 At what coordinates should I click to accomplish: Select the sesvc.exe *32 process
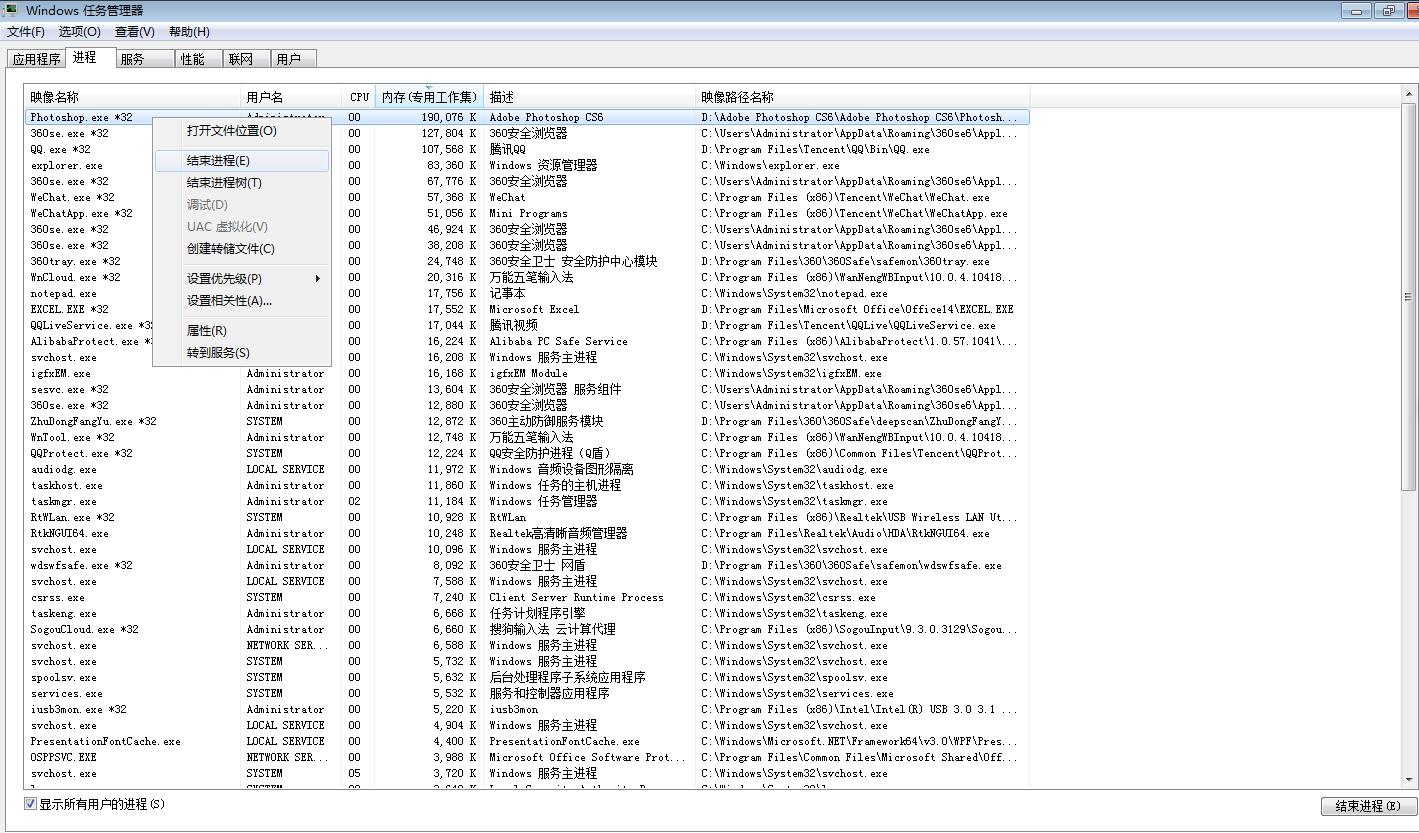click(x=527, y=389)
